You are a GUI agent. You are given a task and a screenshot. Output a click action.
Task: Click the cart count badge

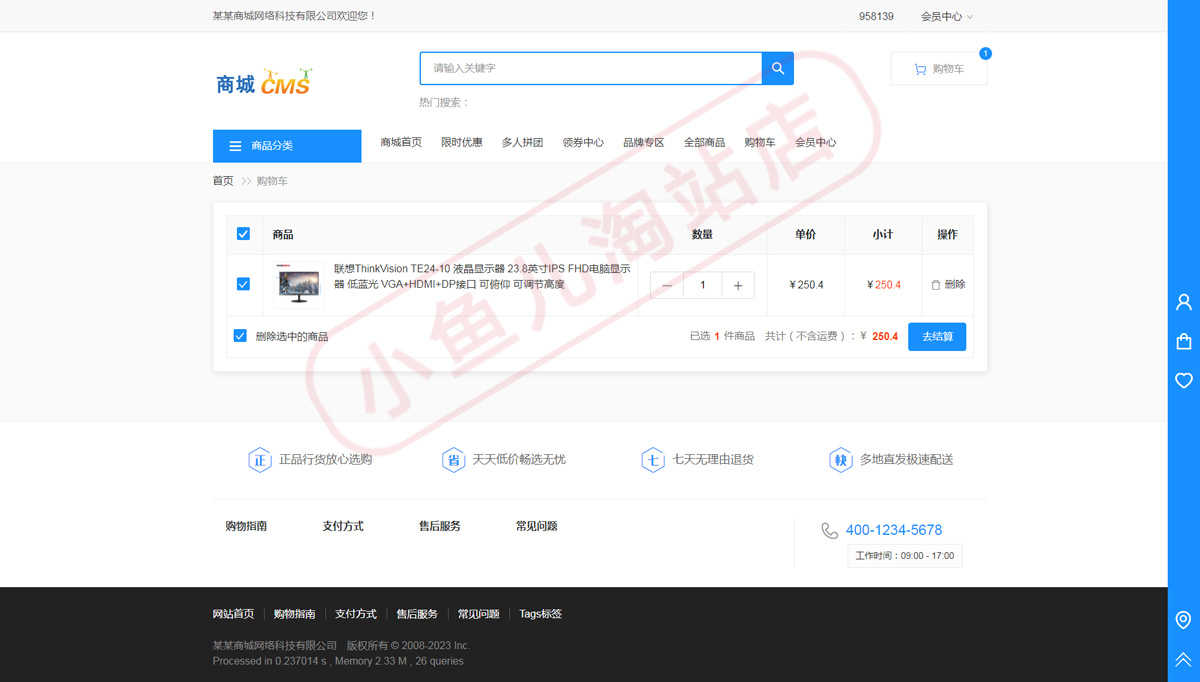click(x=986, y=53)
